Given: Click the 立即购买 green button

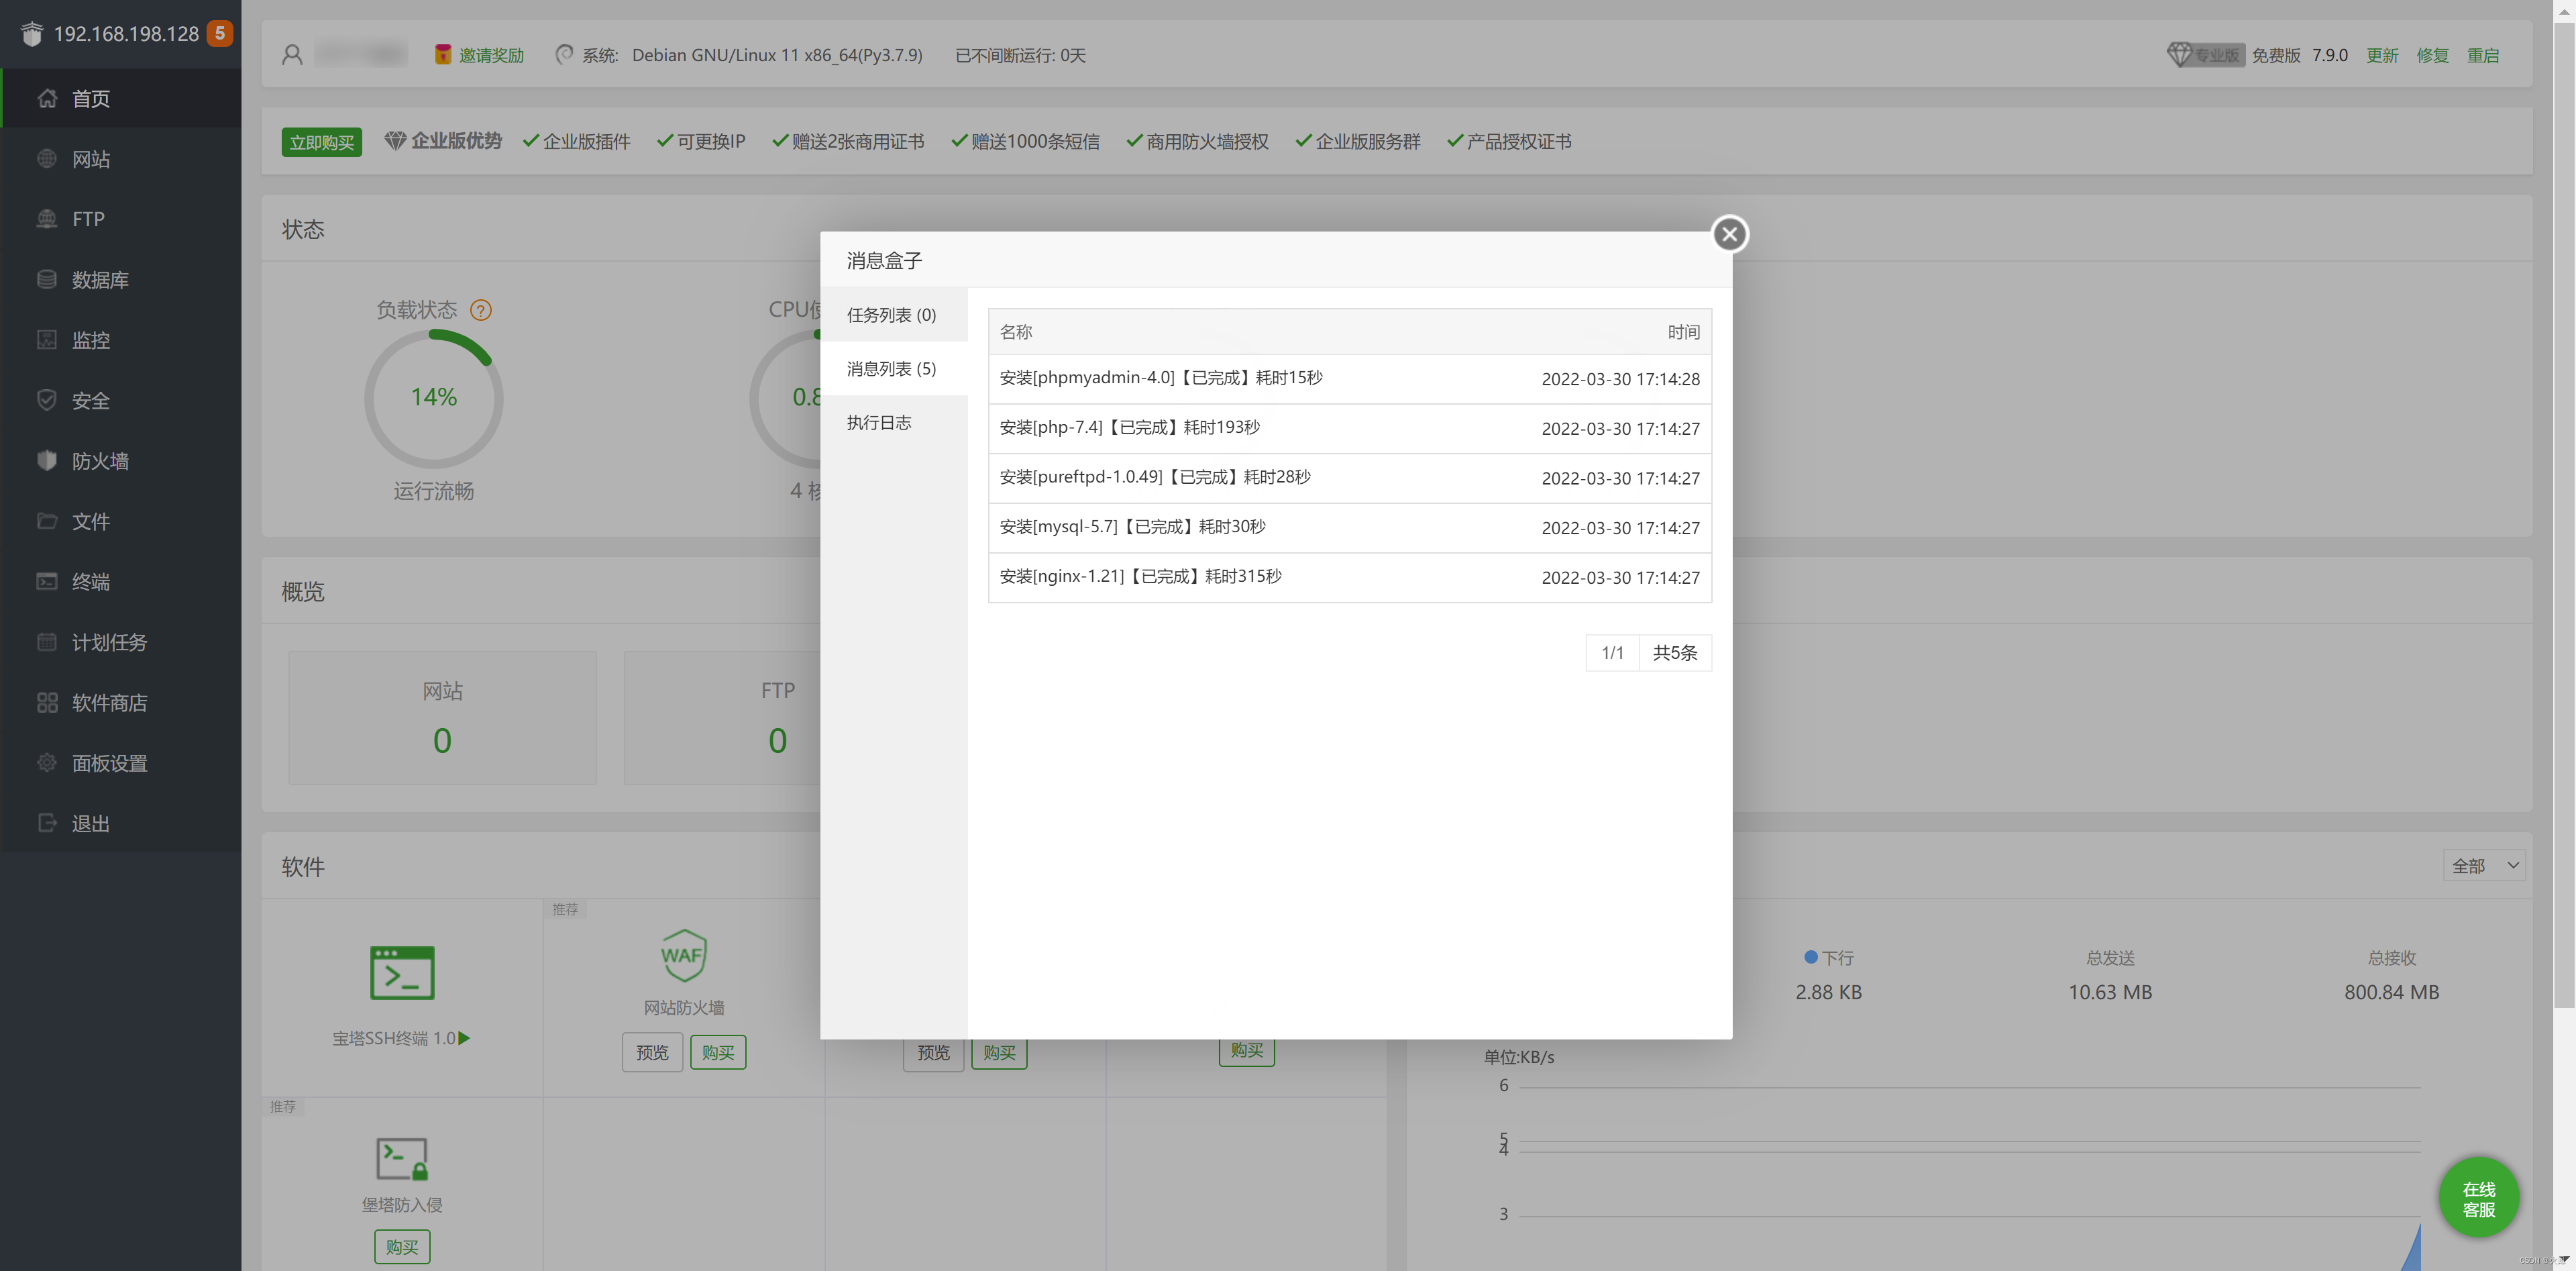Looking at the screenshot, I should 322,142.
